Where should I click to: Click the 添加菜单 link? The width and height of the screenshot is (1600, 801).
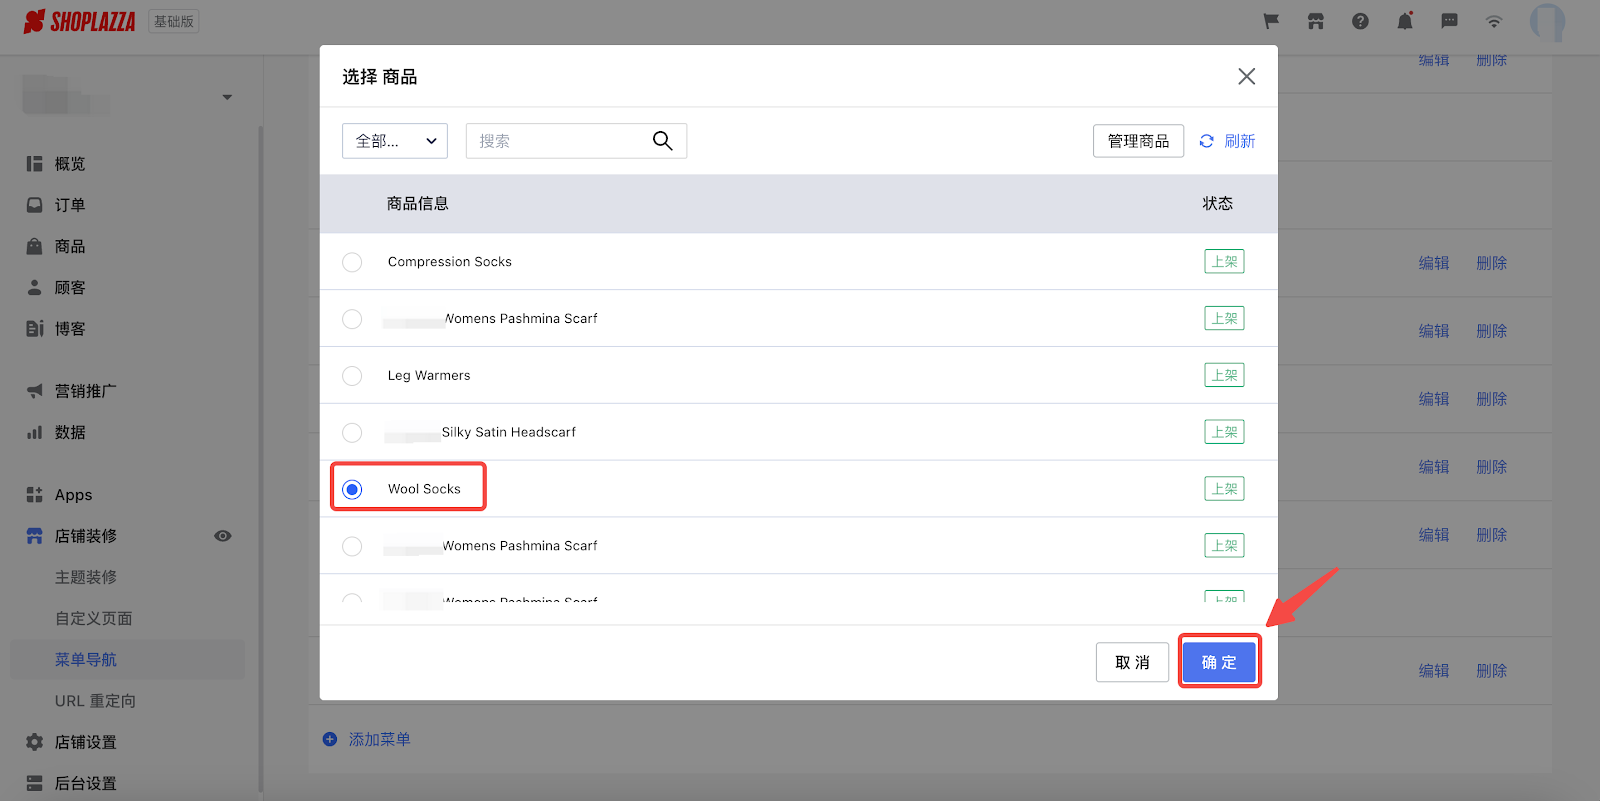[380, 739]
